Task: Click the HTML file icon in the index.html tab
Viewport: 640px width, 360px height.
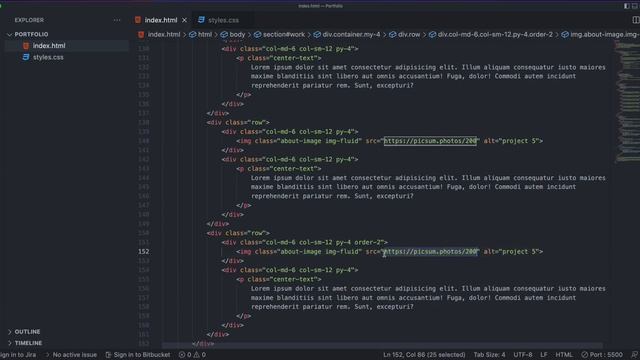Action: click(138, 20)
